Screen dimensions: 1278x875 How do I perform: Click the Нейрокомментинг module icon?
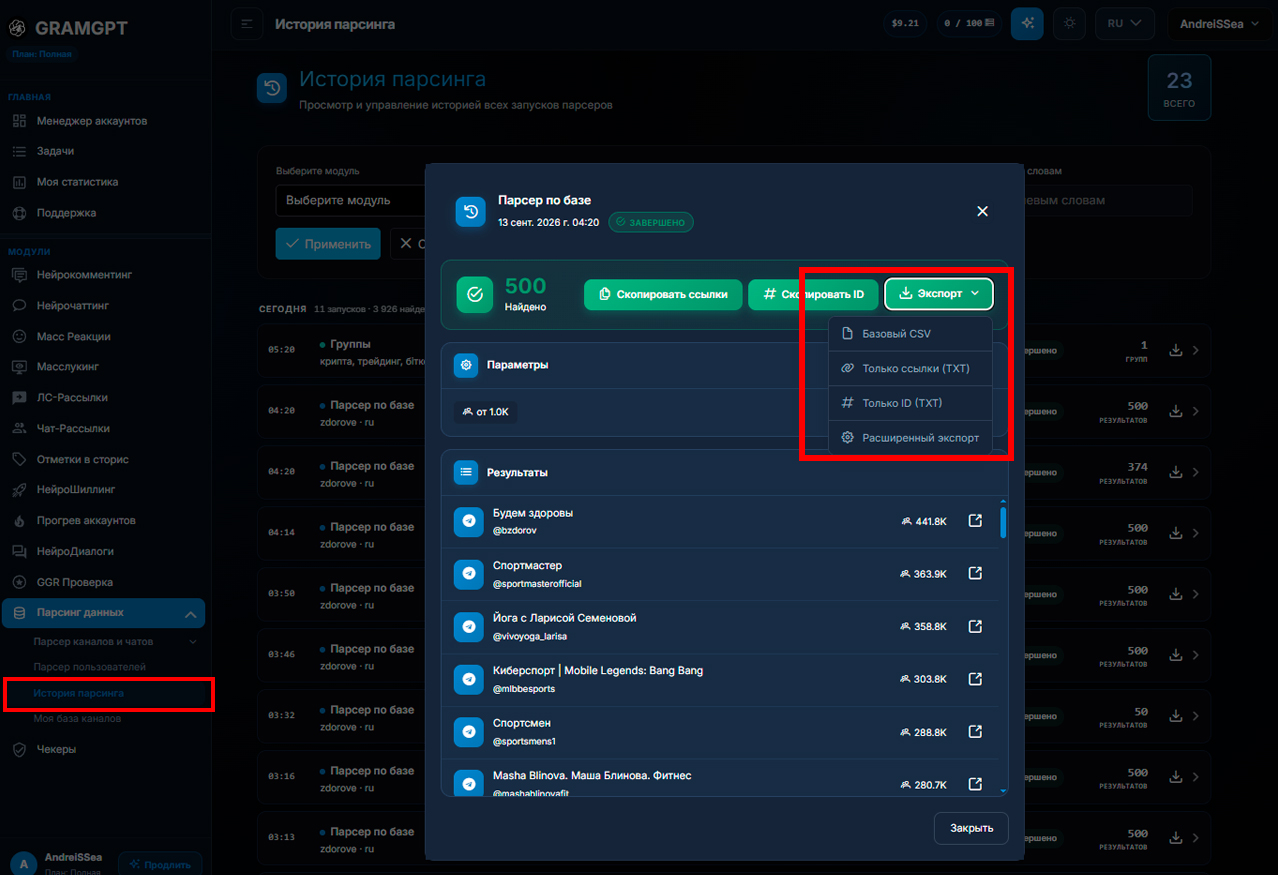[x=19, y=275]
